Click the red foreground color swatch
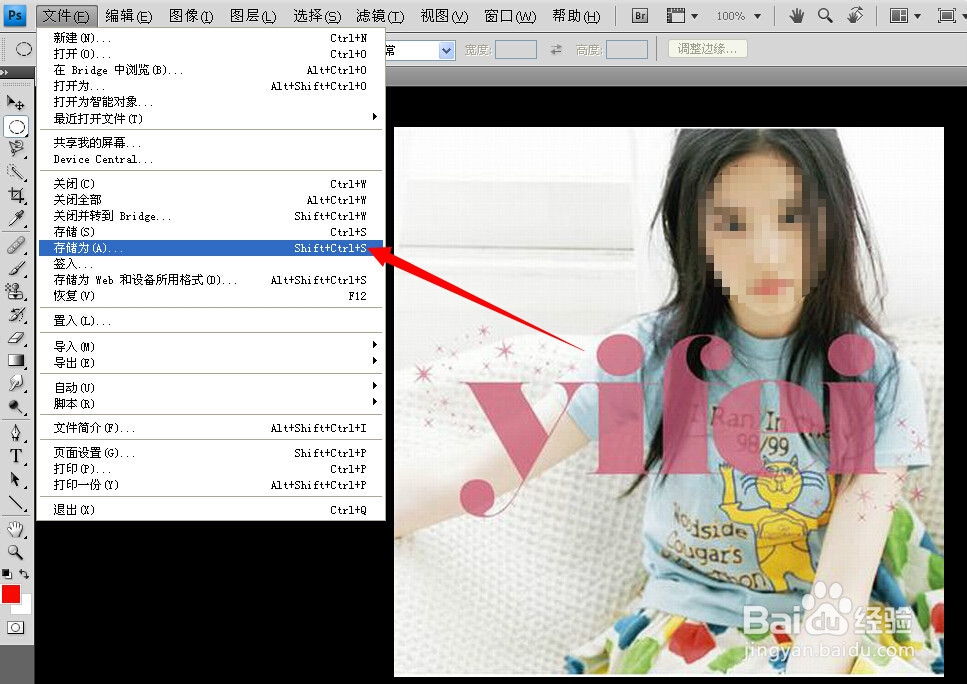 tap(10, 593)
